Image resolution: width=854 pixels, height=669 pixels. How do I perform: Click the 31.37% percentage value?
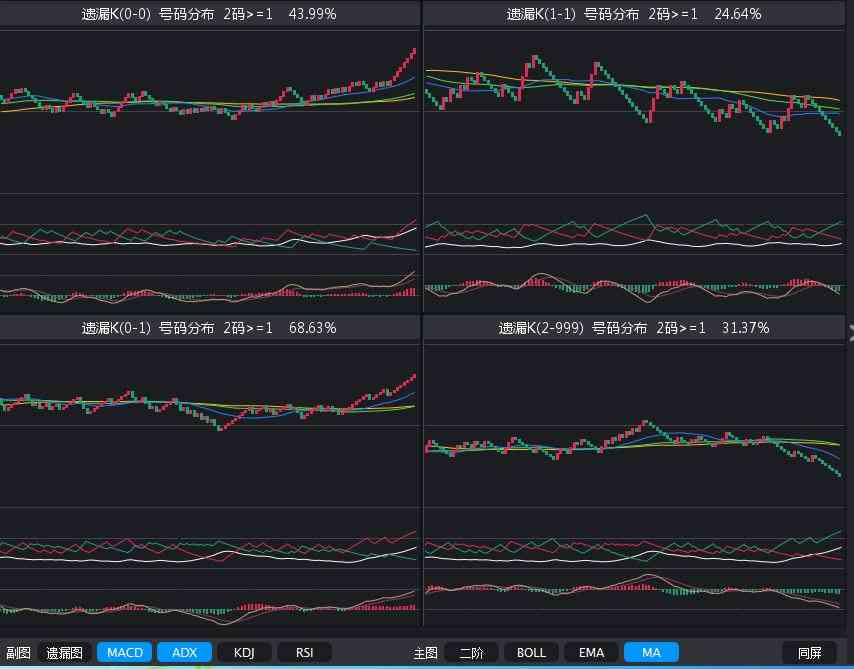pyautogui.click(x=745, y=328)
